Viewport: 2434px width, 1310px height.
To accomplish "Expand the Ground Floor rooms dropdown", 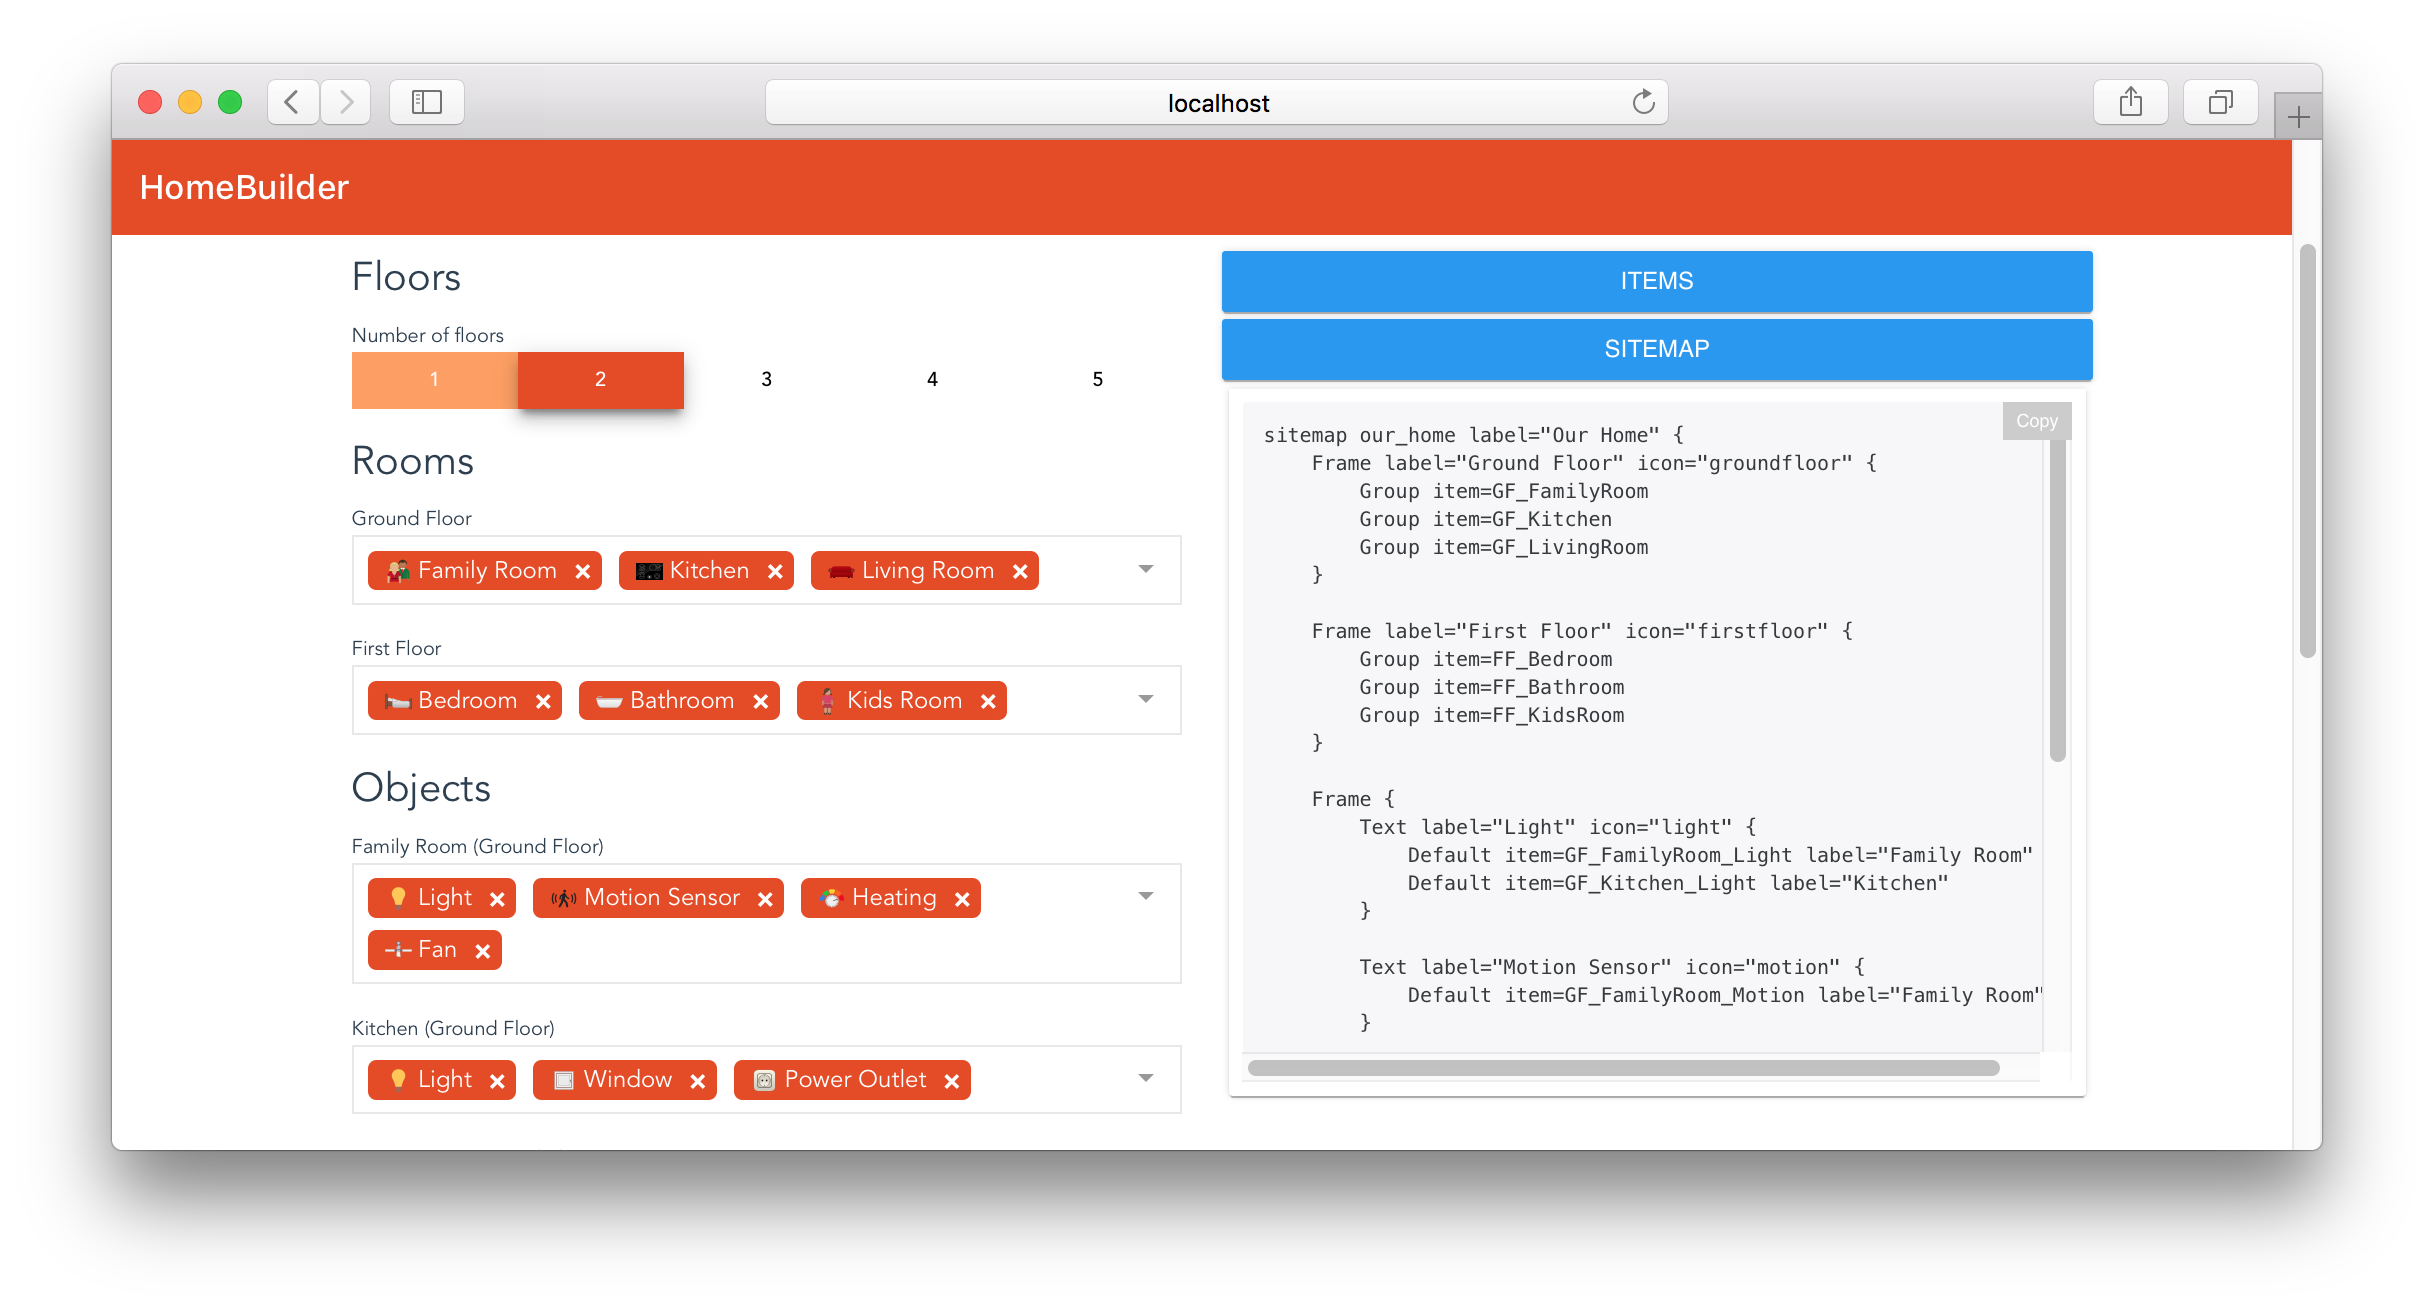I will 1146,569.
